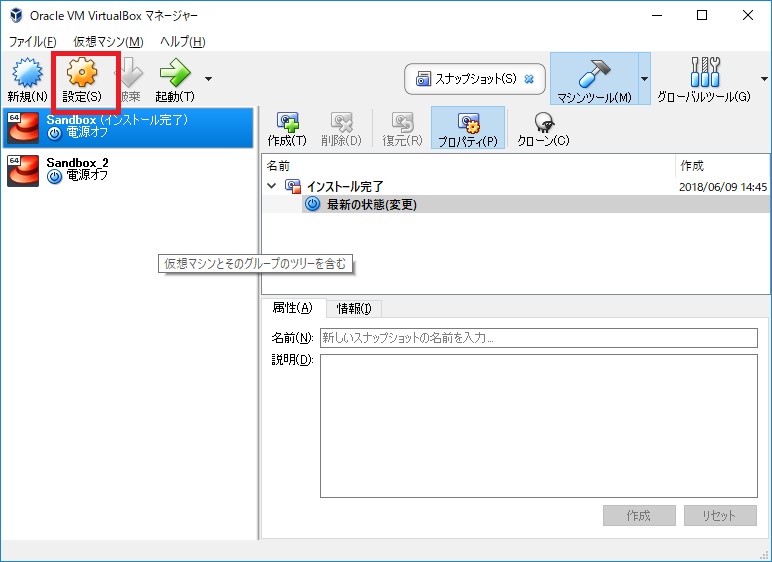The width and height of the screenshot is (772, 562).
Task: Switch to the 属性(A) tab
Action: (x=293, y=308)
